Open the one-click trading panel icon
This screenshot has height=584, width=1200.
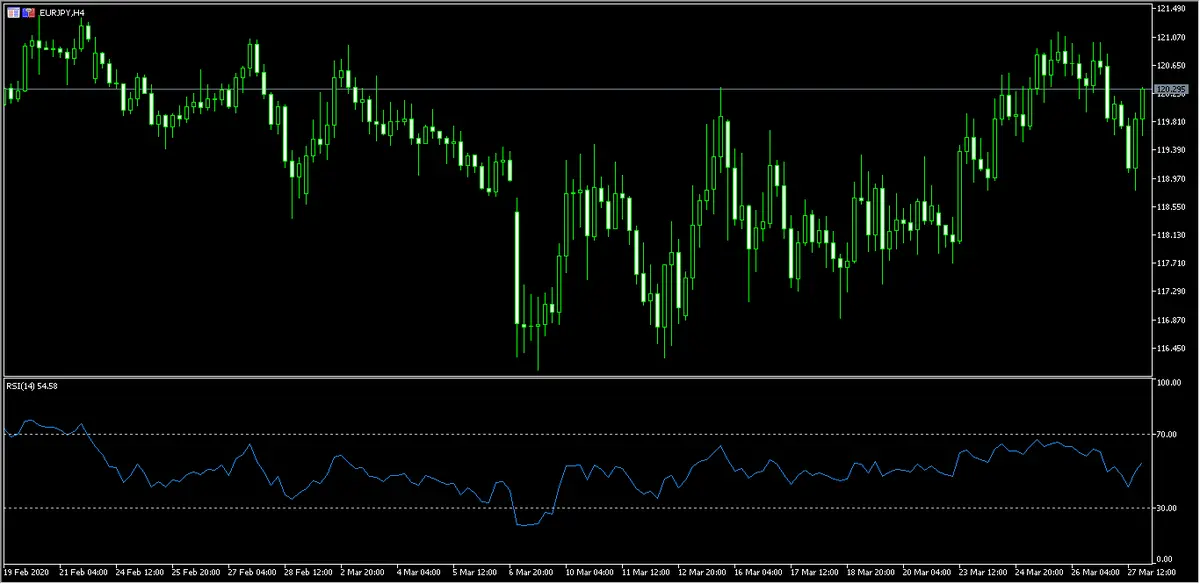(x=12, y=12)
